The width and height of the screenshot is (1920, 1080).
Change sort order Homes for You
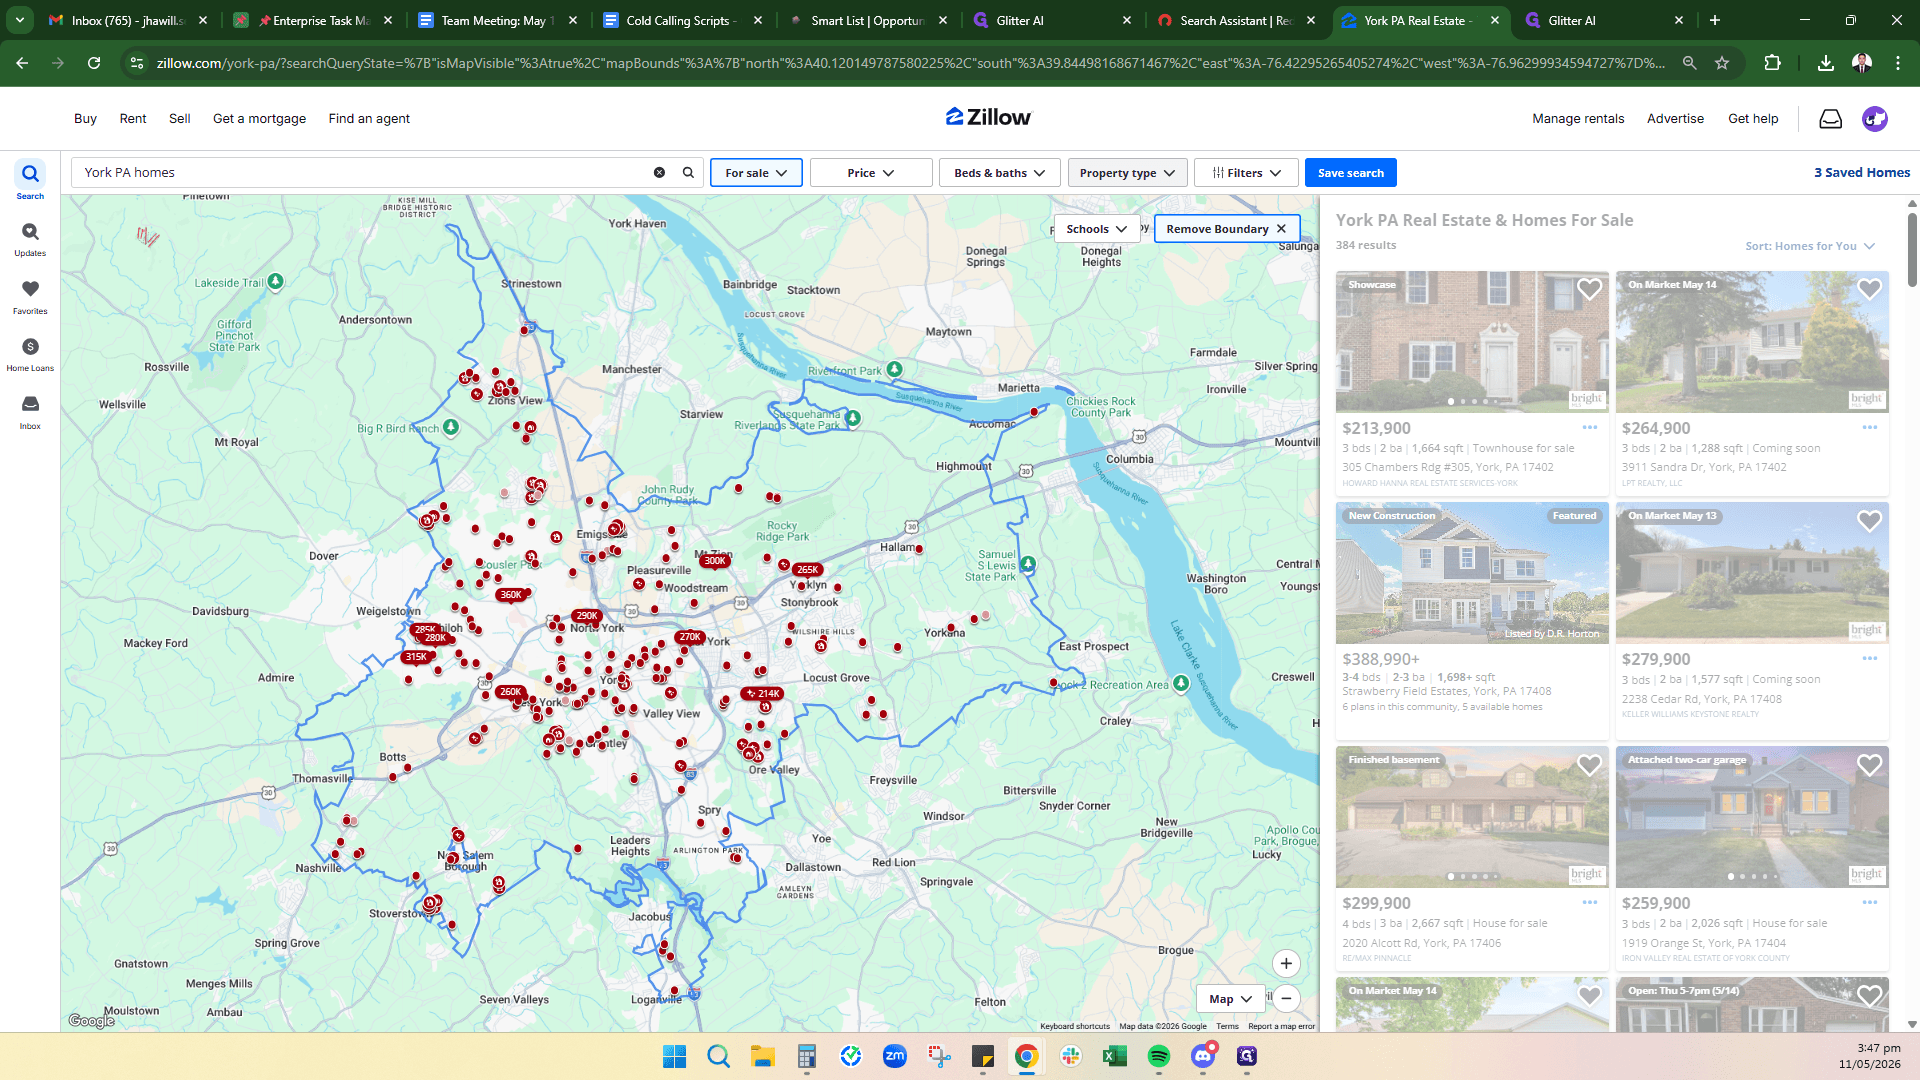(1810, 246)
